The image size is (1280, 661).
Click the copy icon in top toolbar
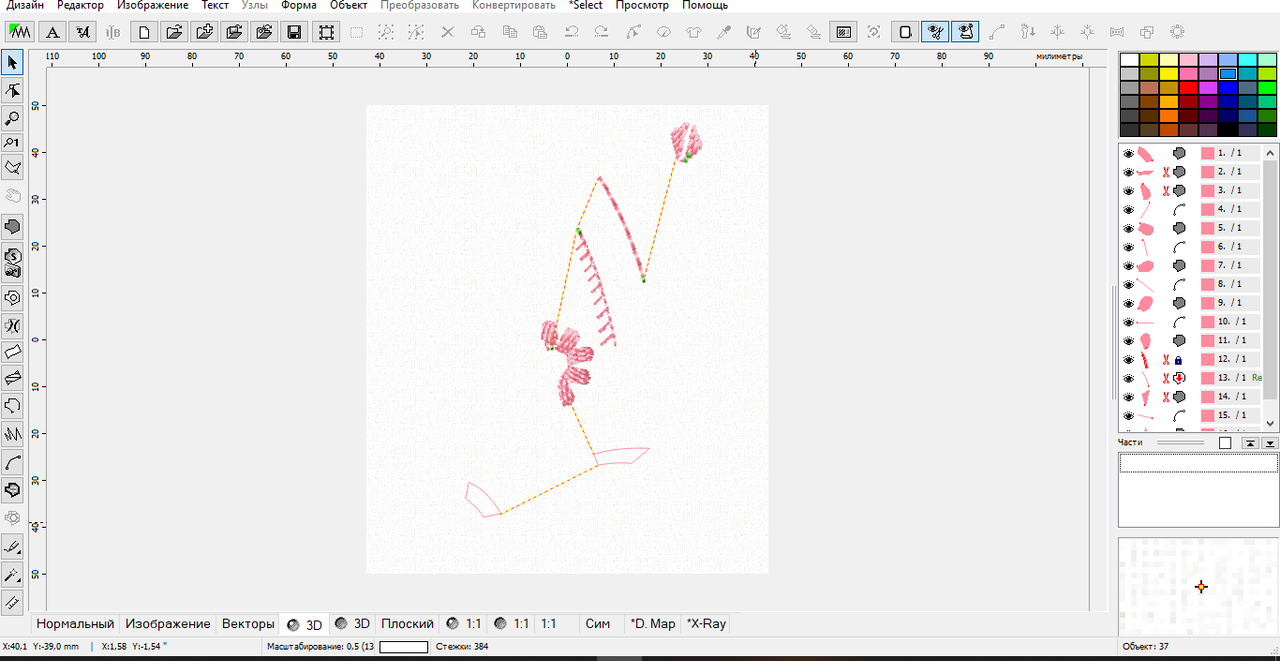510,32
